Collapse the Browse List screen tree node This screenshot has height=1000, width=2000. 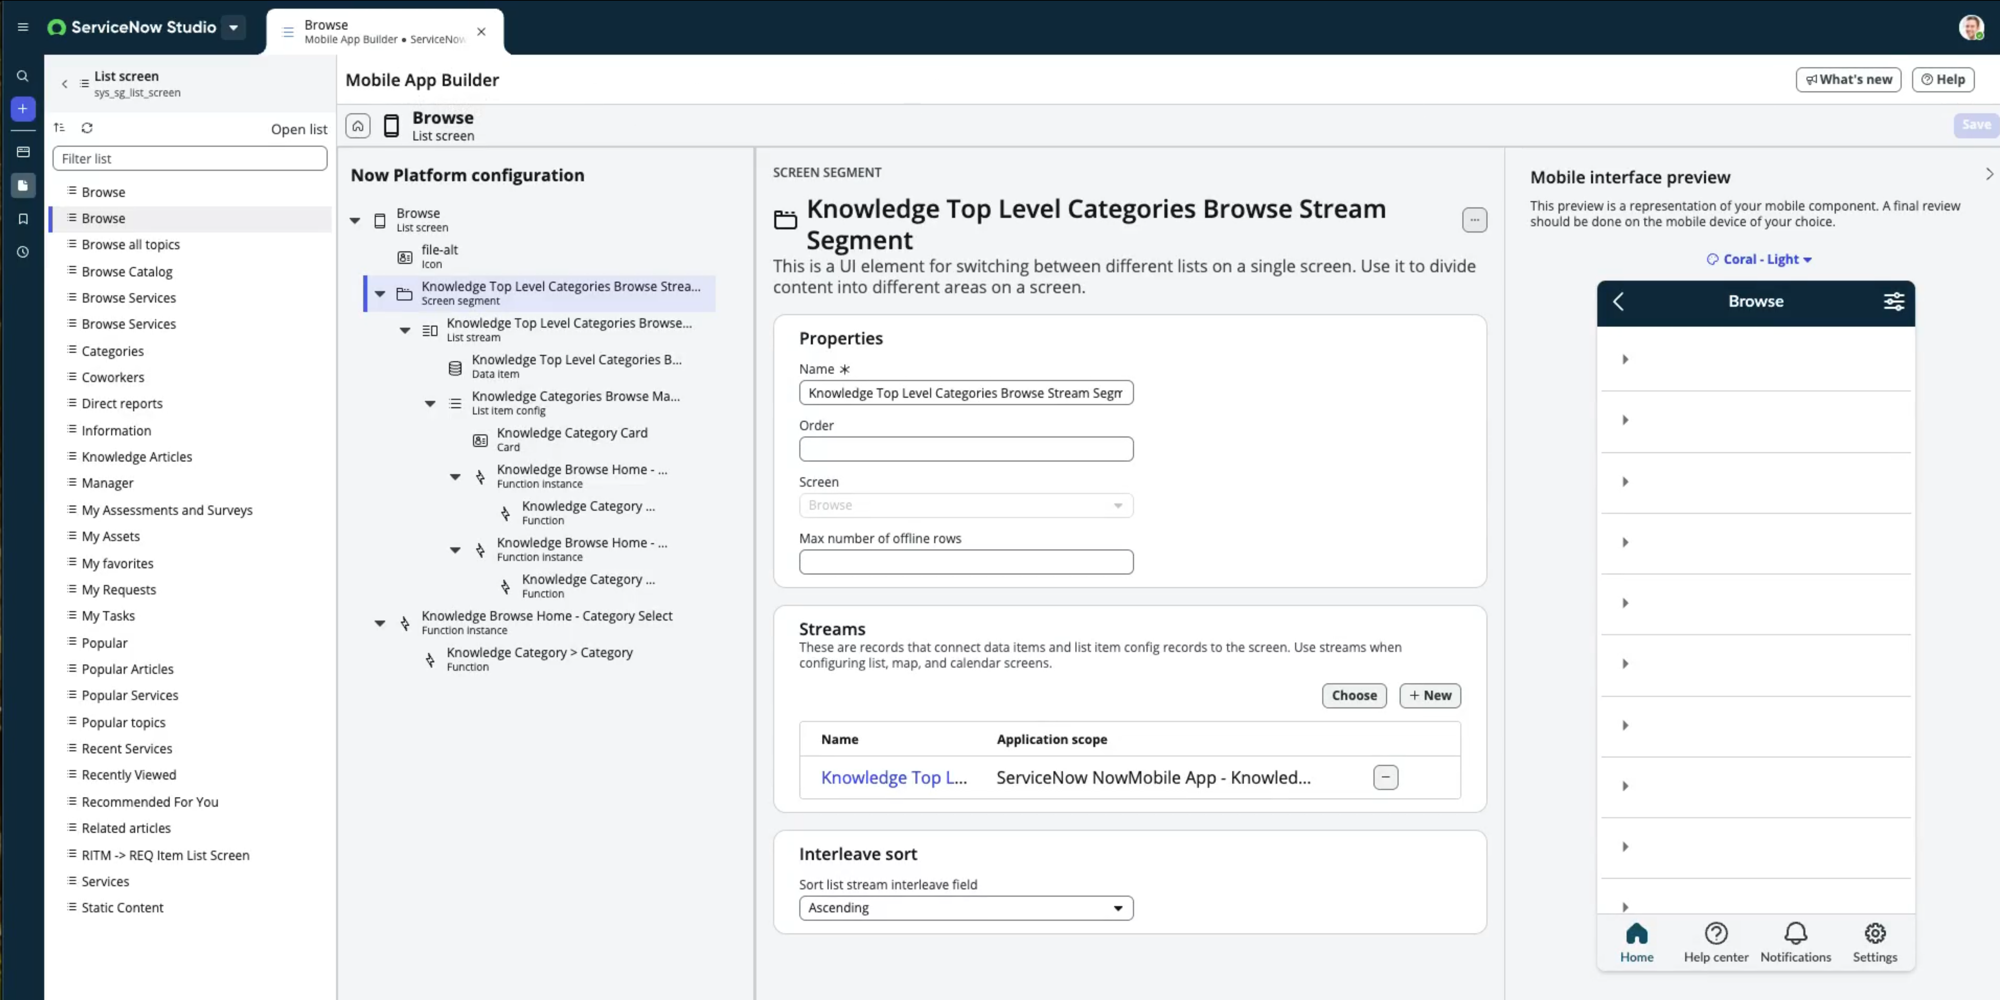click(x=355, y=220)
